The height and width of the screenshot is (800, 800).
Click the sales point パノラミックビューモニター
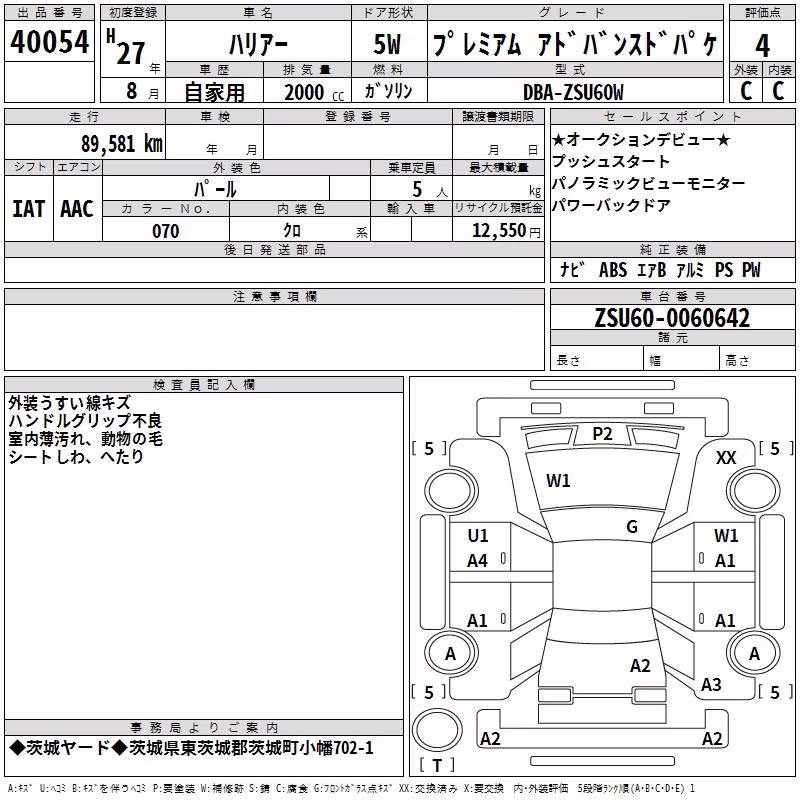[649, 183]
